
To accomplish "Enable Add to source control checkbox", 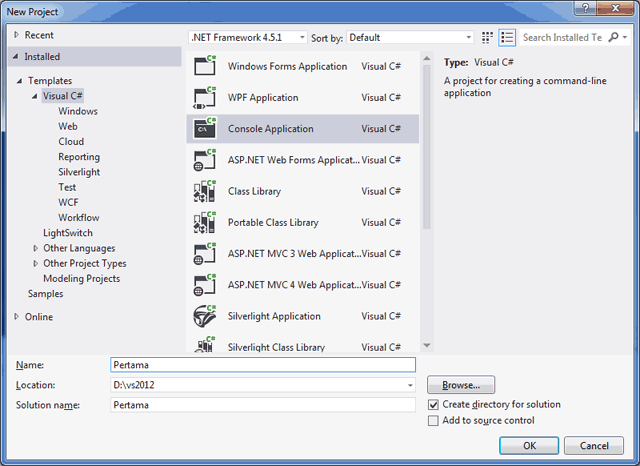I will (433, 420).
